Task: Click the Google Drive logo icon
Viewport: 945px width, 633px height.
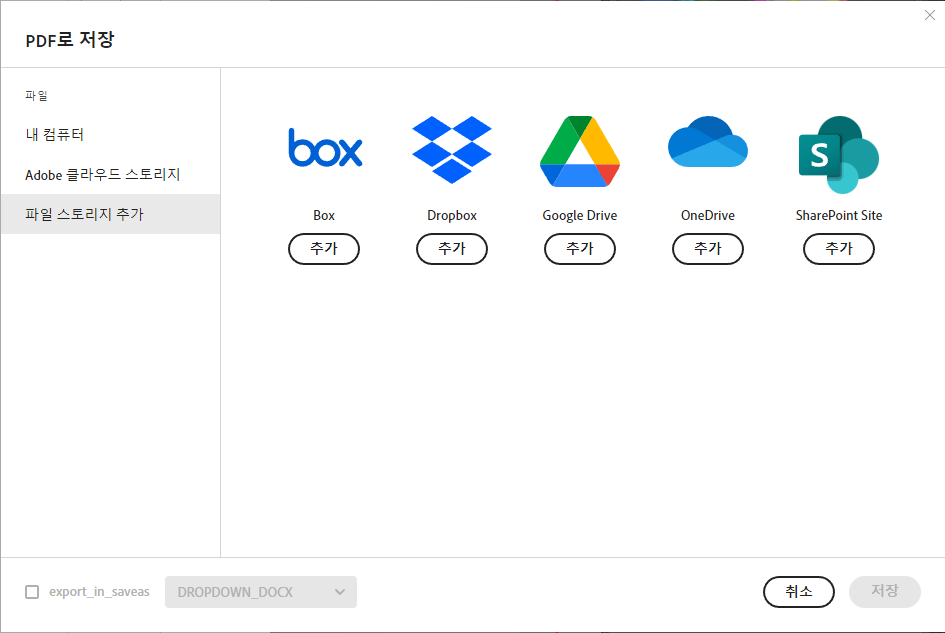Action: (x=580, y=151)
